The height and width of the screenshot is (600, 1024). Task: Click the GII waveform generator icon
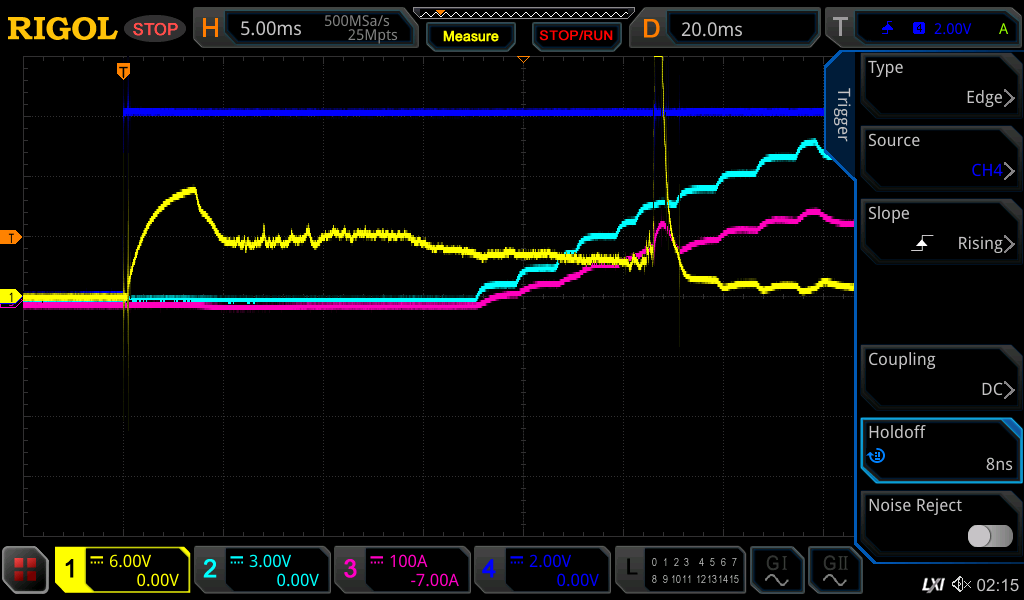pyautogui.click(x=834, y=570)
